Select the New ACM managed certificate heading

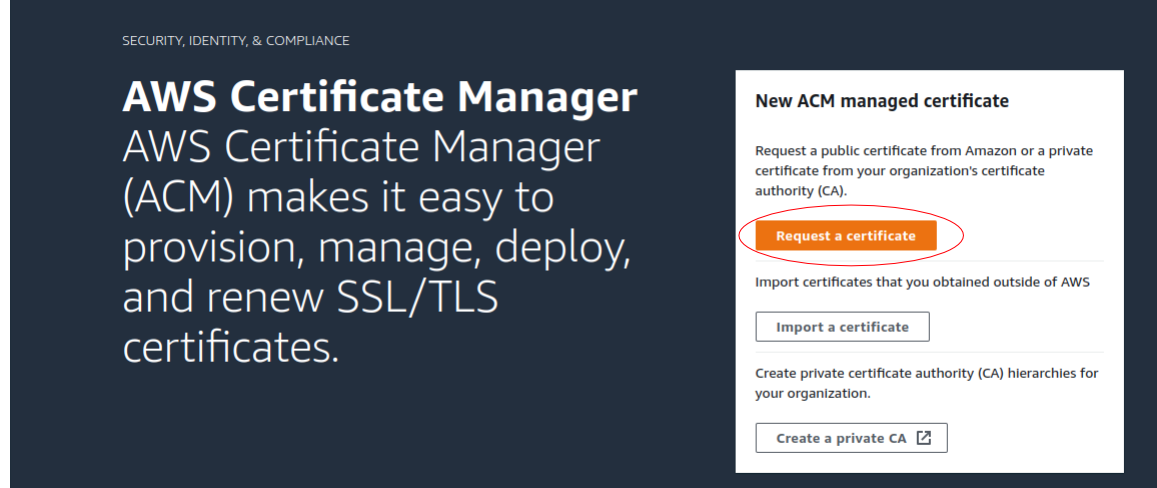click(x=882, y=101)
